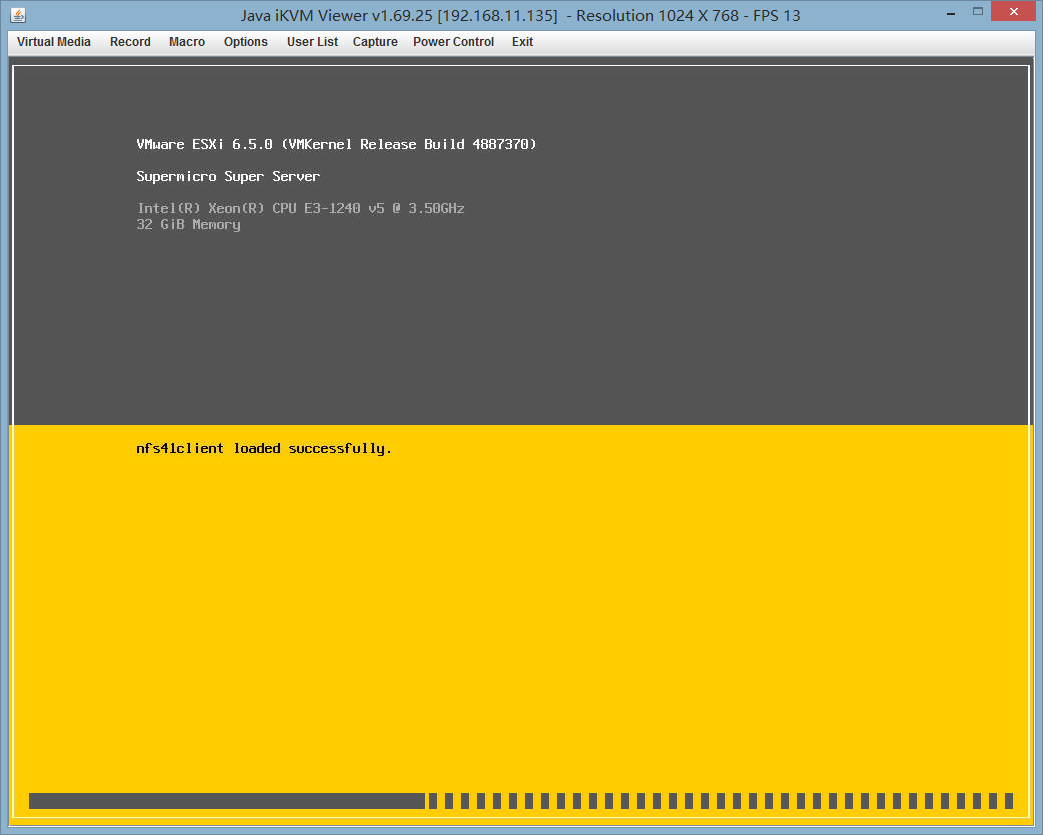
Task: Maximize the iKVM Viewer window
Action: point(977,11)
